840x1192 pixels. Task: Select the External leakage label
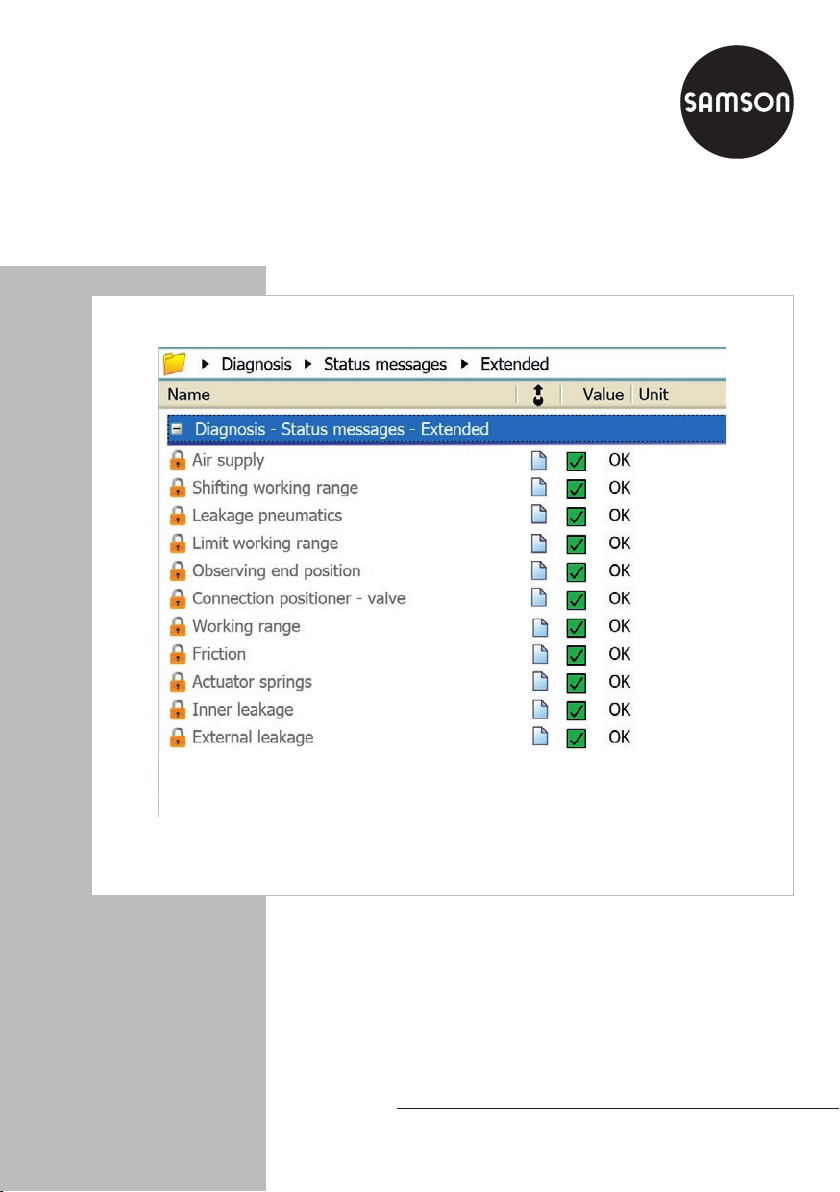click(x=252, y=737)
